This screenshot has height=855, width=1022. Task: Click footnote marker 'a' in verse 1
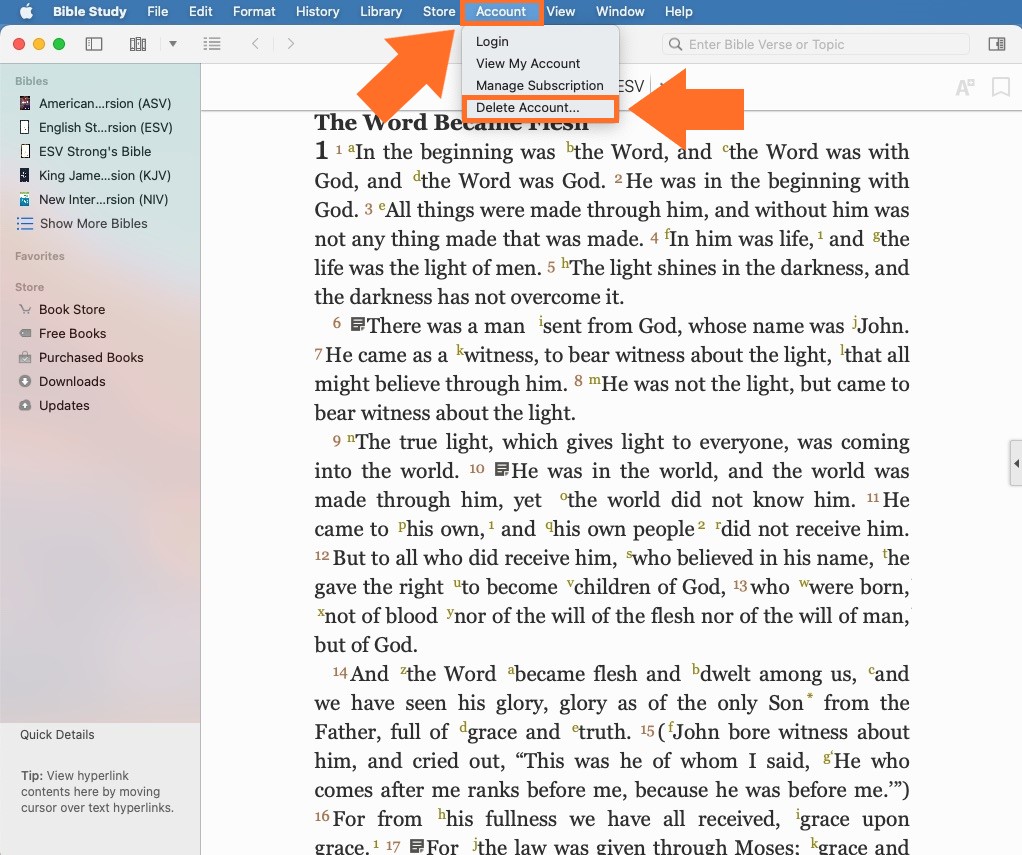[351, 148]
